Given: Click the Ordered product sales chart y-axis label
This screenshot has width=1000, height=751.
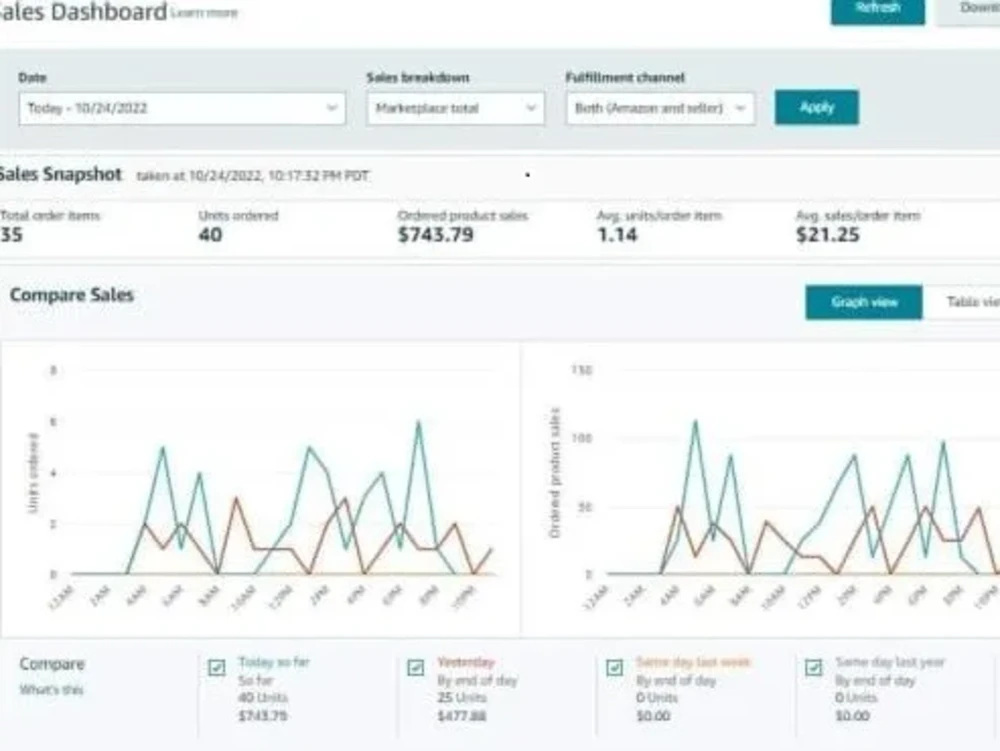Looking at the screenshot, I should pyautogui.click(x=555, y=472).
